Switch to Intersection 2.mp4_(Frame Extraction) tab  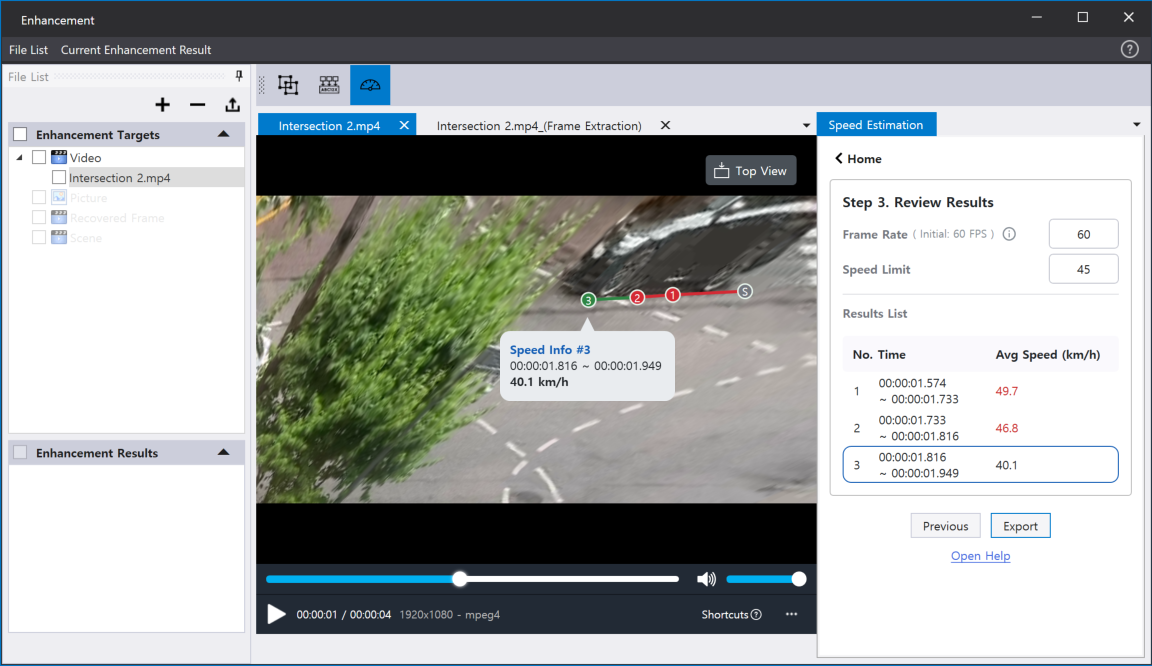(539, 126)
